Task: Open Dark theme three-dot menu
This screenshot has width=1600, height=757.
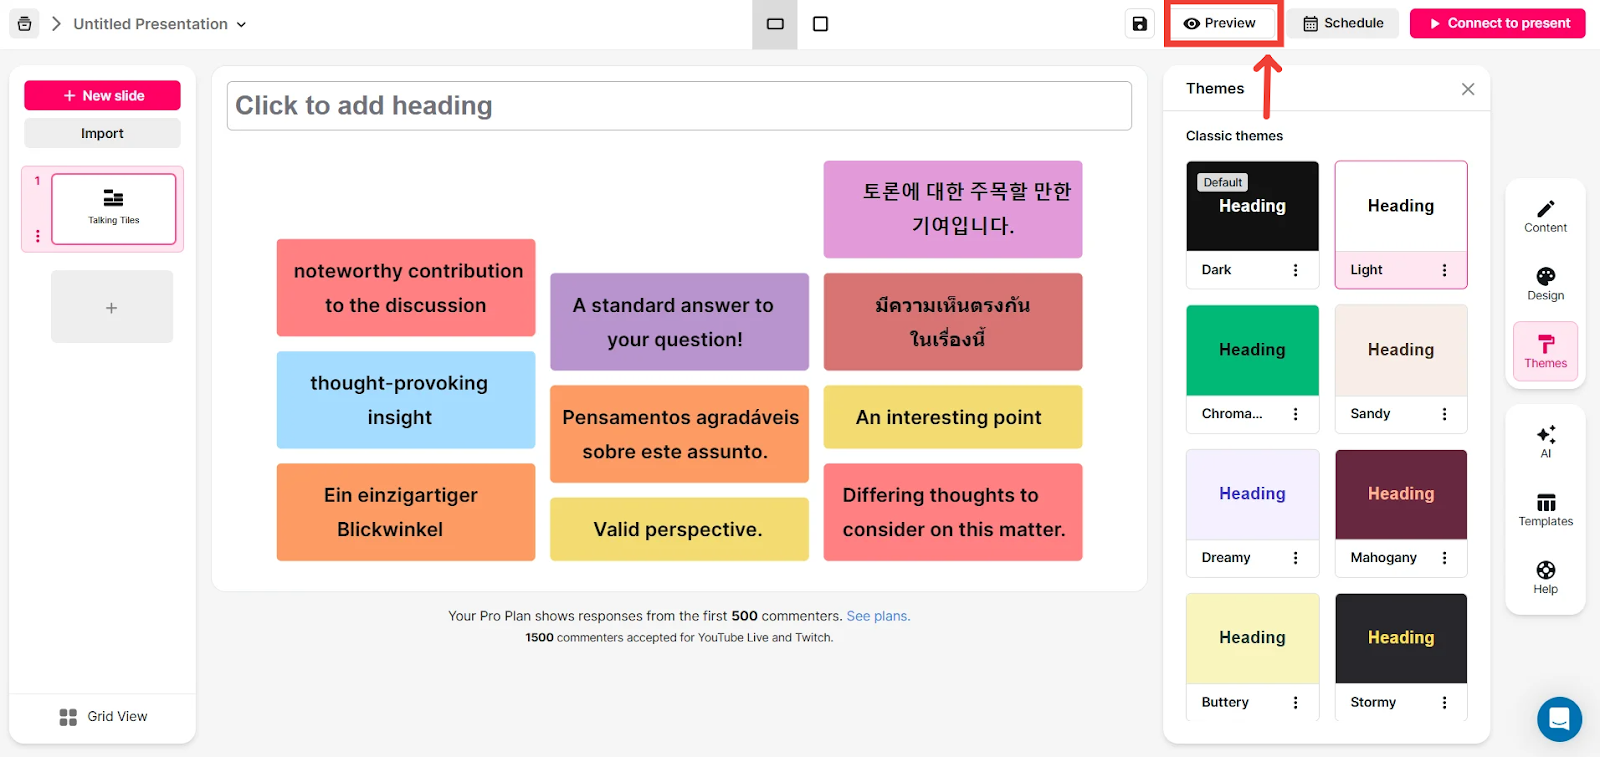Action: pyautogui.click(x=1296, y=270)
